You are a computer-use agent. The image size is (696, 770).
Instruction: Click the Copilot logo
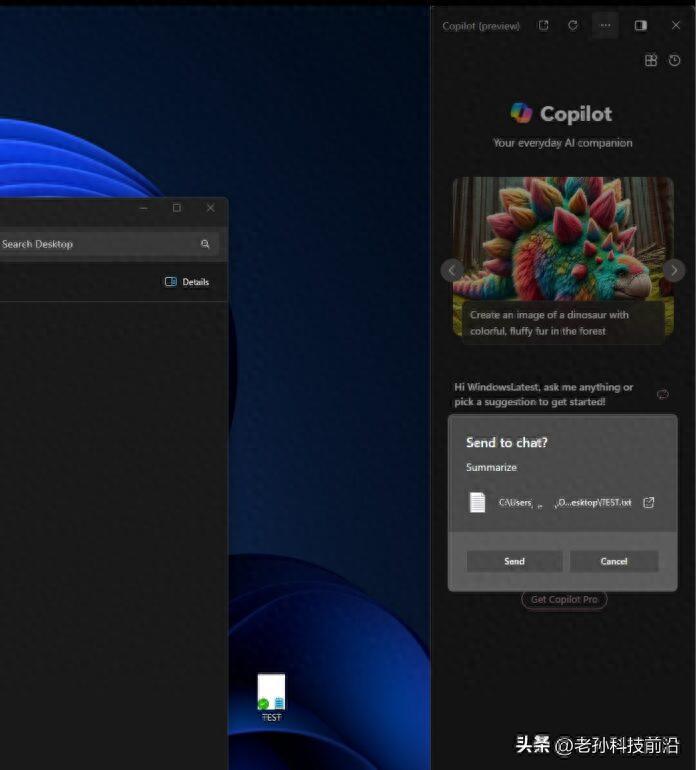[521, 113]
